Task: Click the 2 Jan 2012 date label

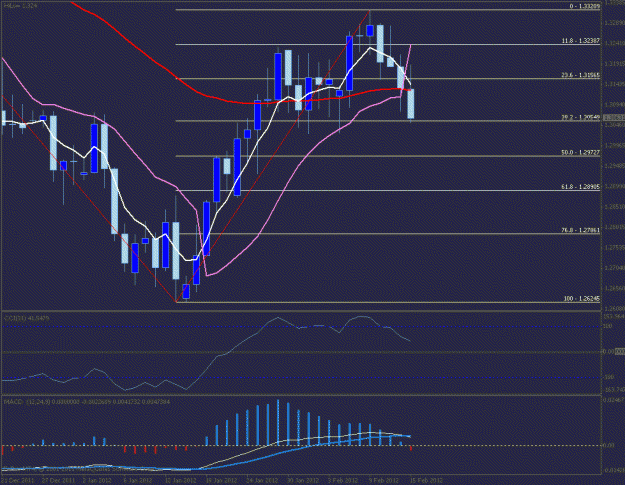Action: tap(97, 480)
